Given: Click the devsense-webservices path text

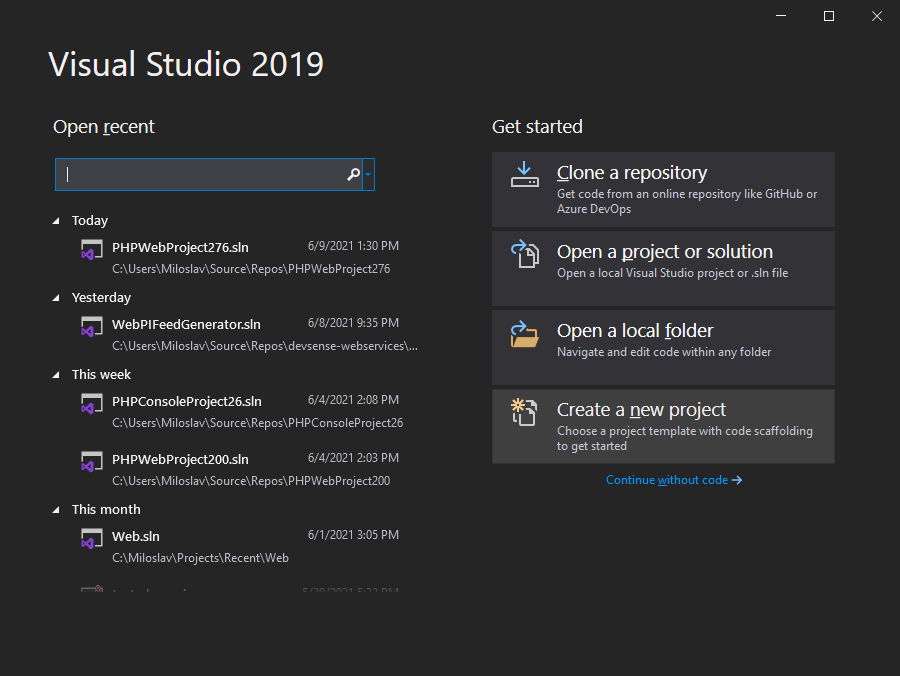Looking at the screenshot, I should [265, 345].
